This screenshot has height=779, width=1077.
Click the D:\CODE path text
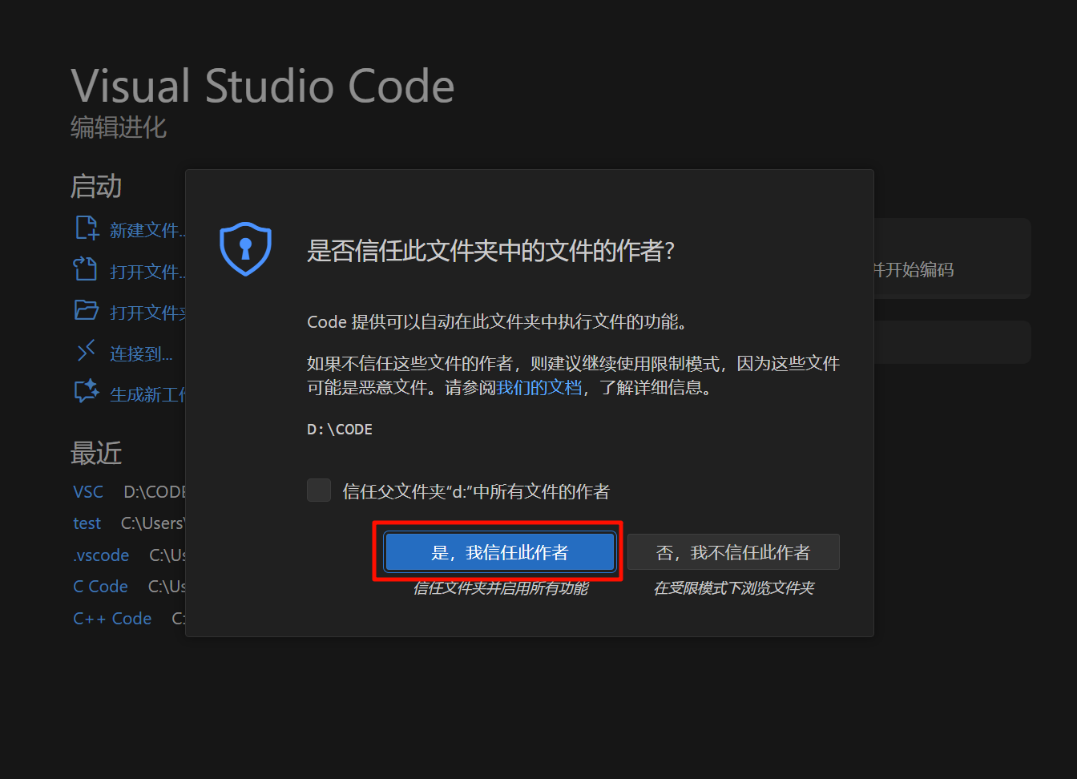pyautogui.click(x=339, y=429)
